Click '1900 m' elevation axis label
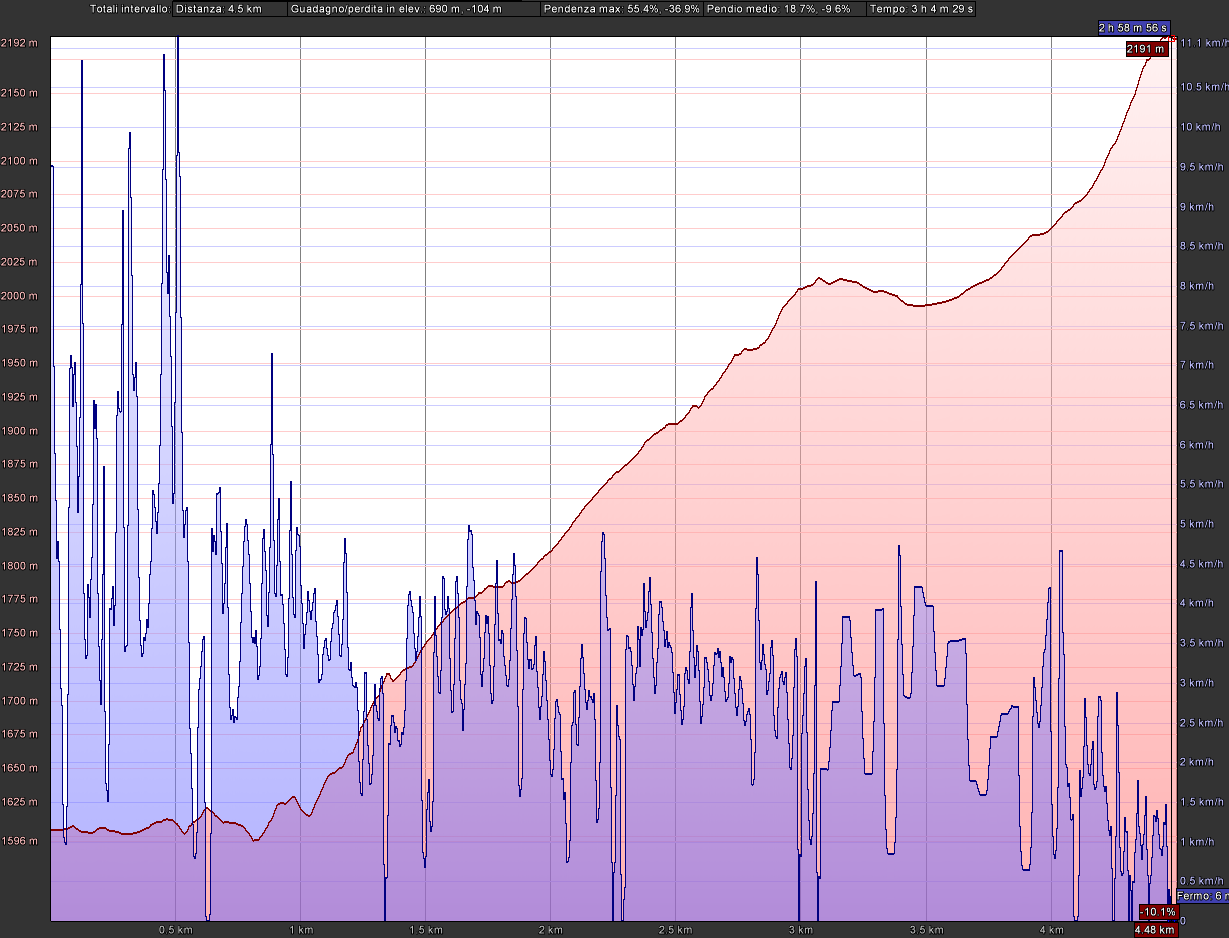Screen dimensions: 1229x938 click(x=19, y=431)
